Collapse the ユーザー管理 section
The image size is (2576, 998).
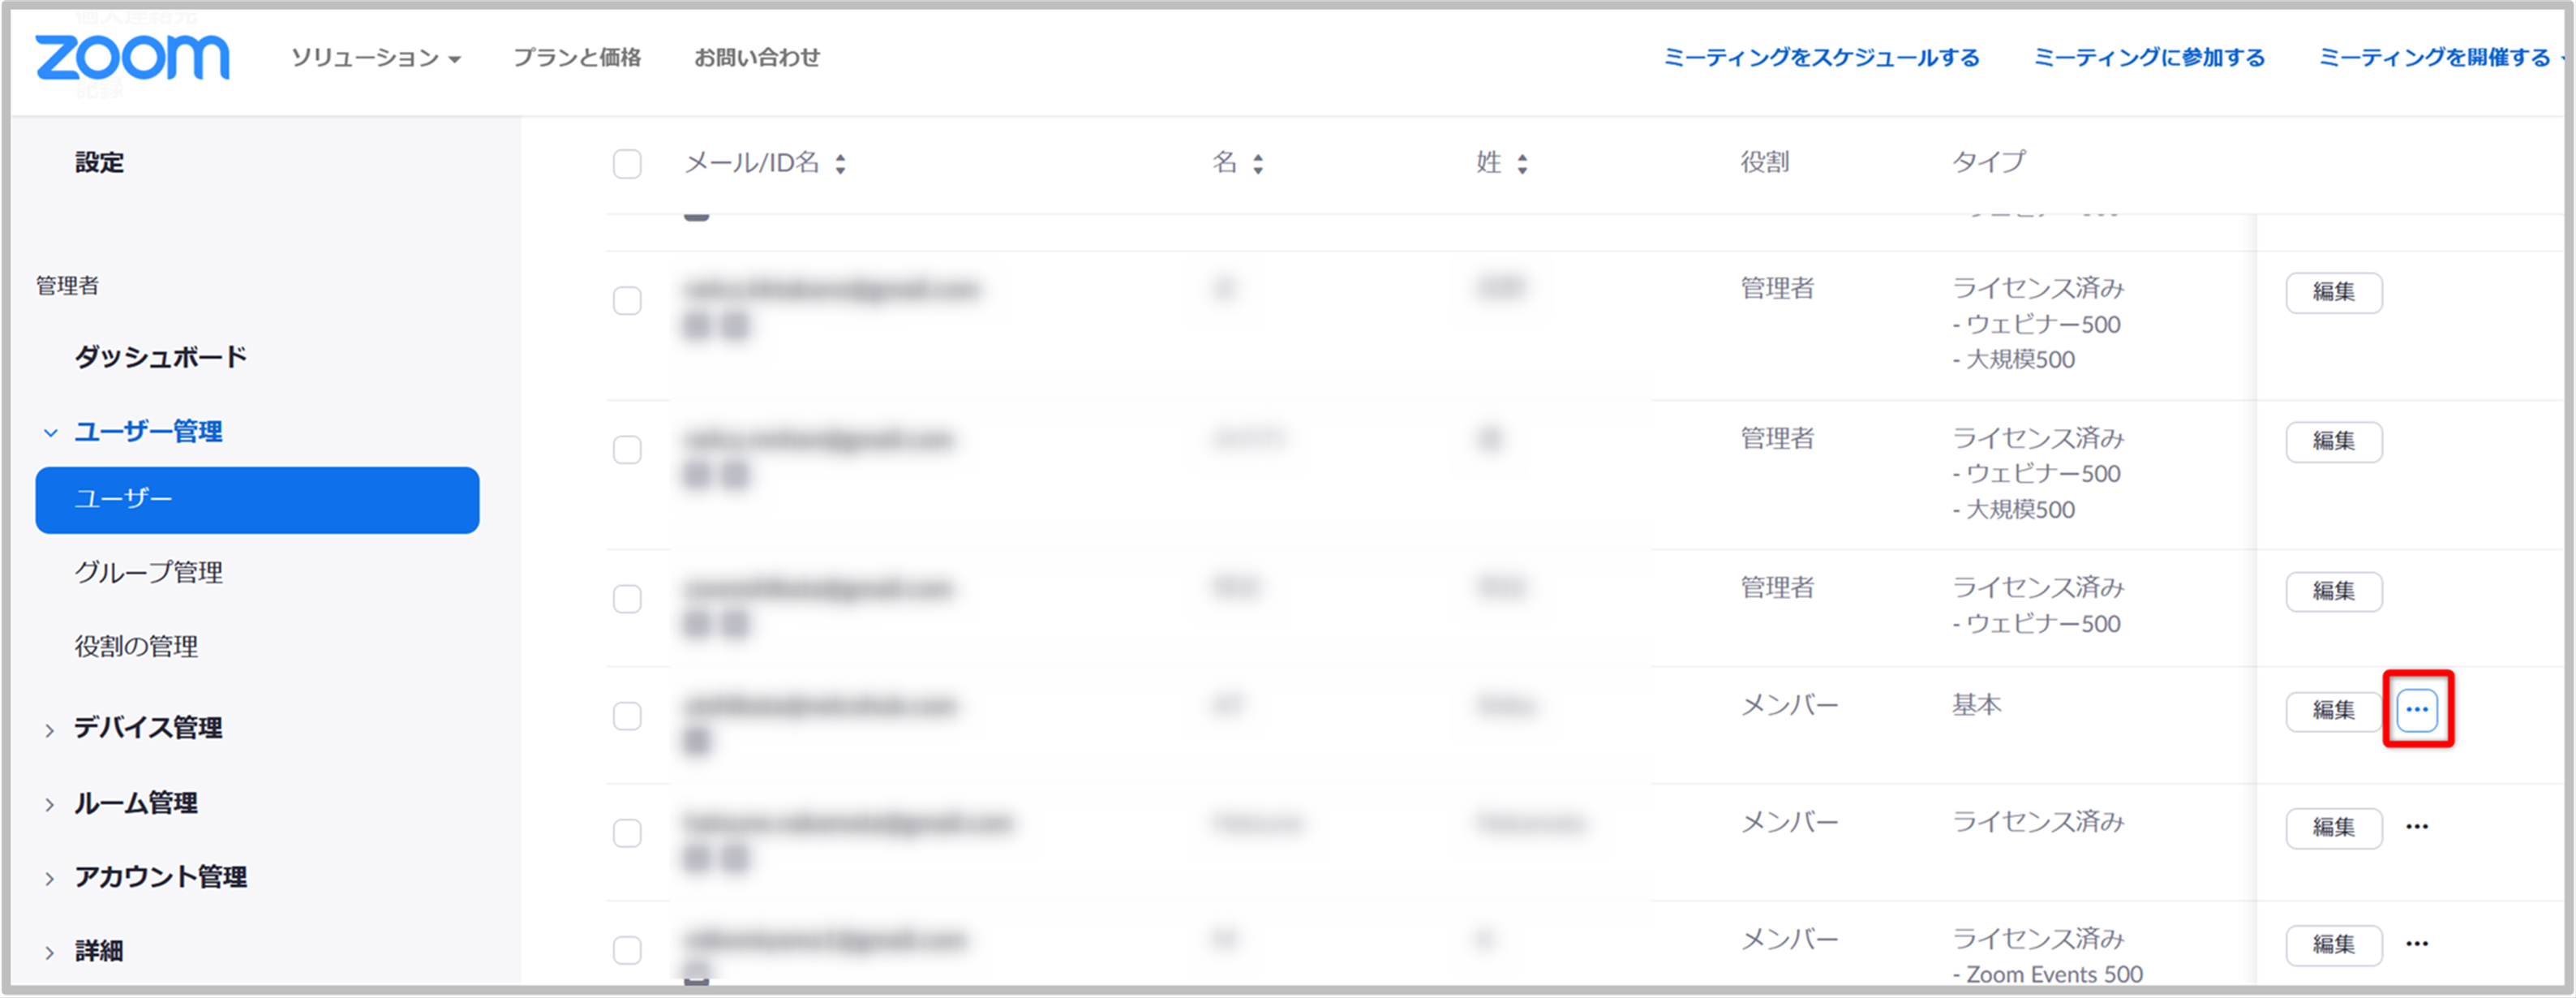[148, 432]
